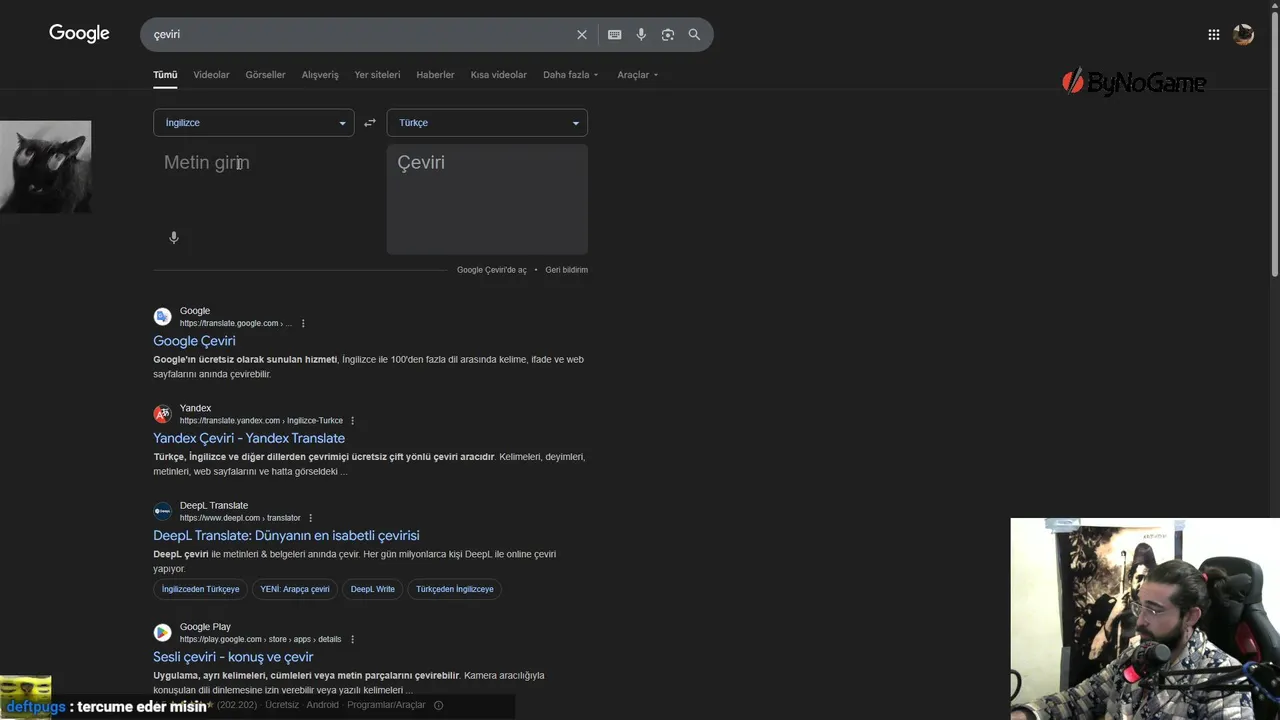
Task: Click the Yandex favicon
Action: [162, 414]
